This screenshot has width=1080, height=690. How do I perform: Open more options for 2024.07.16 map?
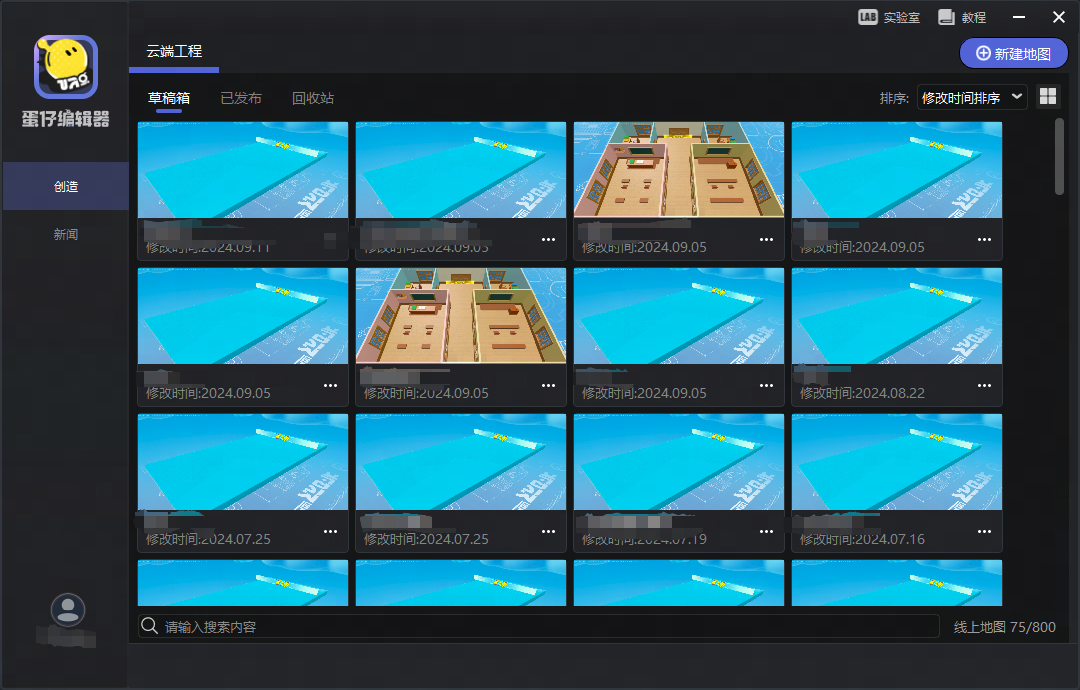[984, 532]
